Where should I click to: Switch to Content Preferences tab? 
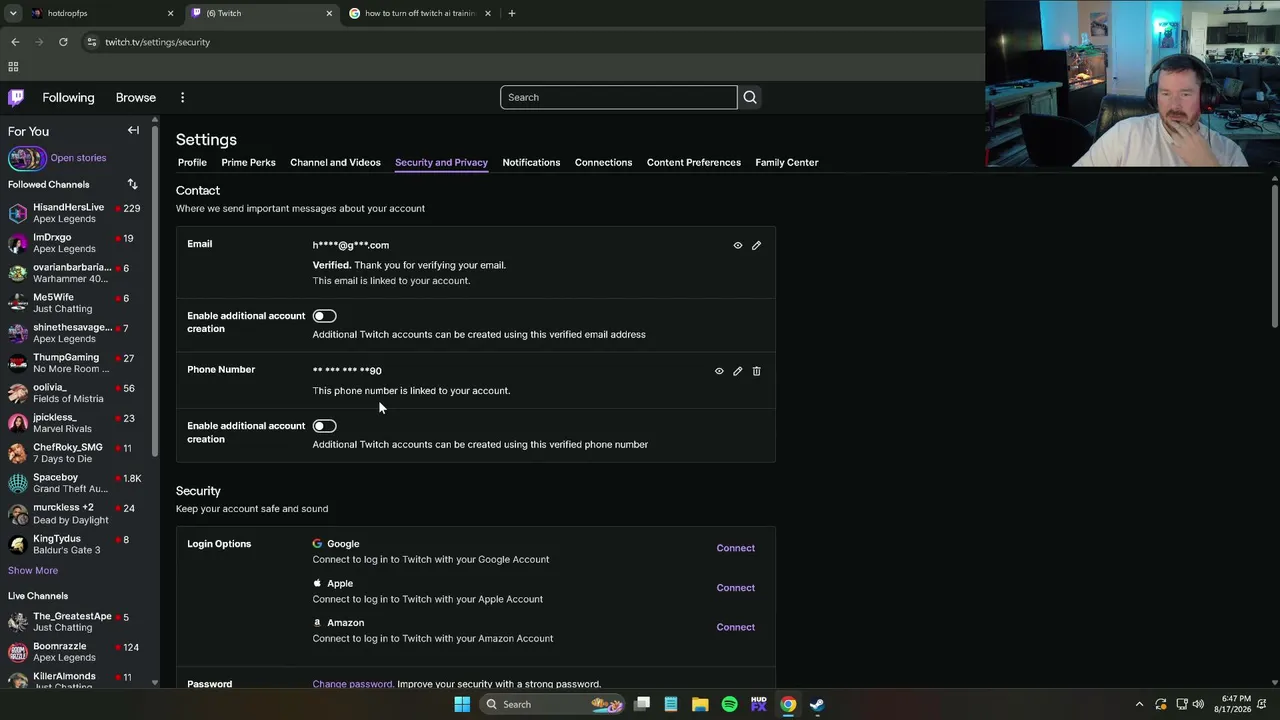[x=693, y=162]
